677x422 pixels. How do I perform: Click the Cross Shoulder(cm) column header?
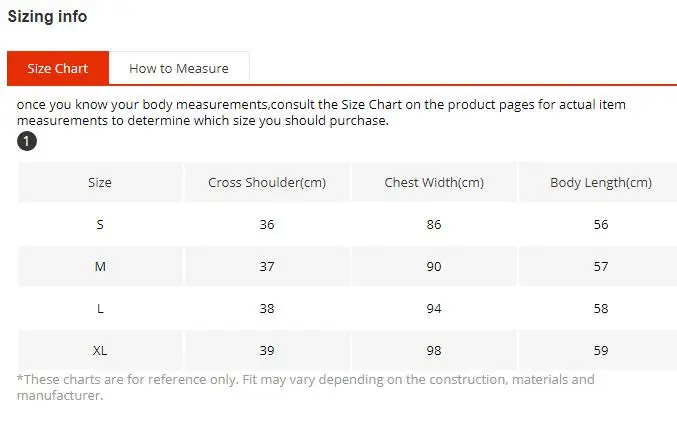[267, 182]
